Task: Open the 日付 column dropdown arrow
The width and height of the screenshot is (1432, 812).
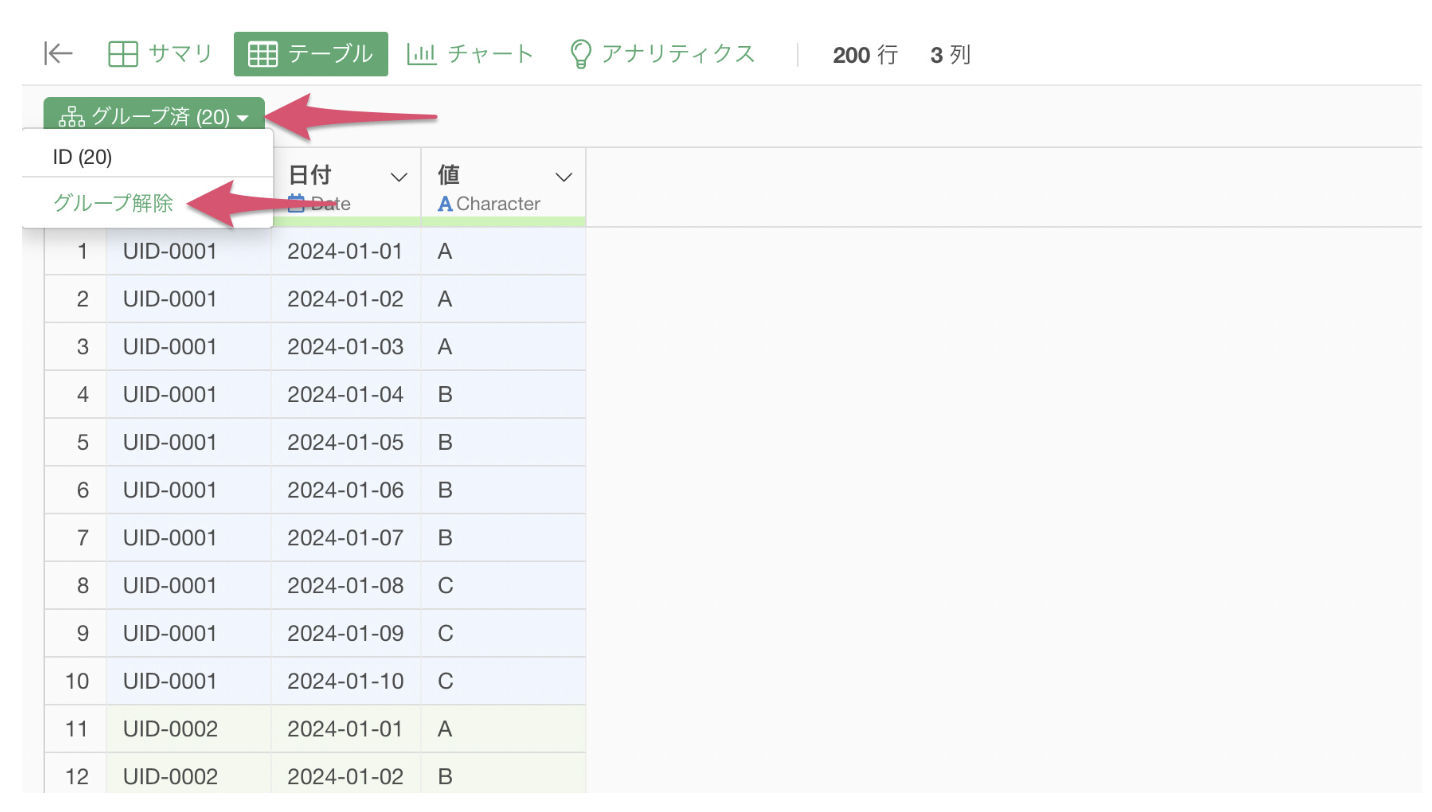Action: 399,177
